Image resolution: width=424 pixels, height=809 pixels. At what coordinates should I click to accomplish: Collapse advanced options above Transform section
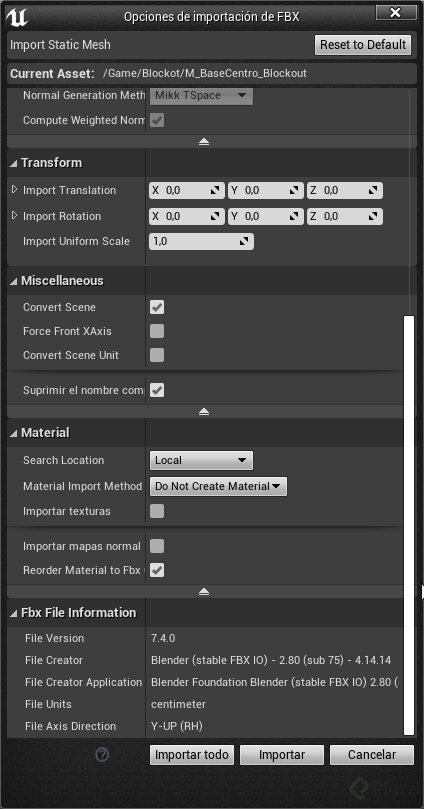(204, 141)
